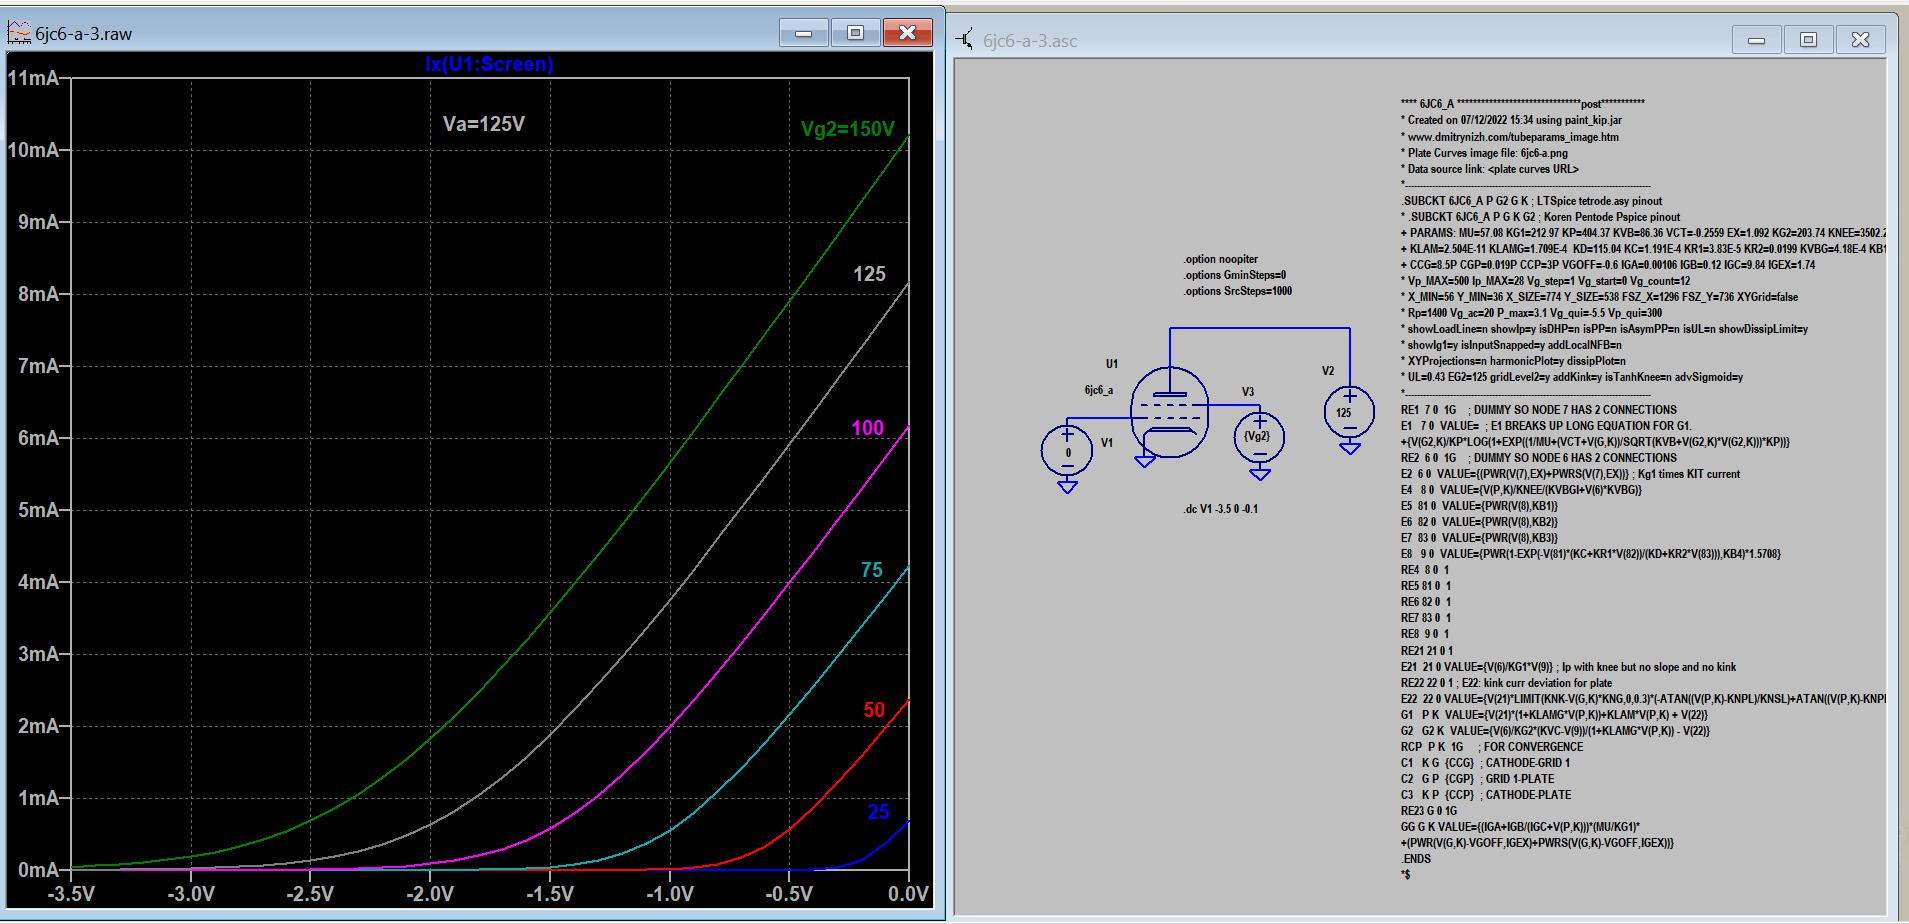The width and height of the screenshot is (1909, 924).
Task: Click the 6jc6-a-3.raw window title text
Action: click(84, 34)
